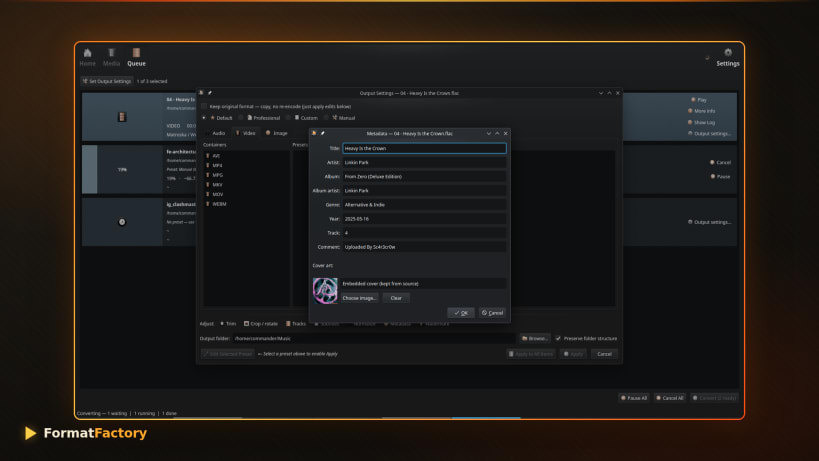Click the Album field in Metadata

424,176
